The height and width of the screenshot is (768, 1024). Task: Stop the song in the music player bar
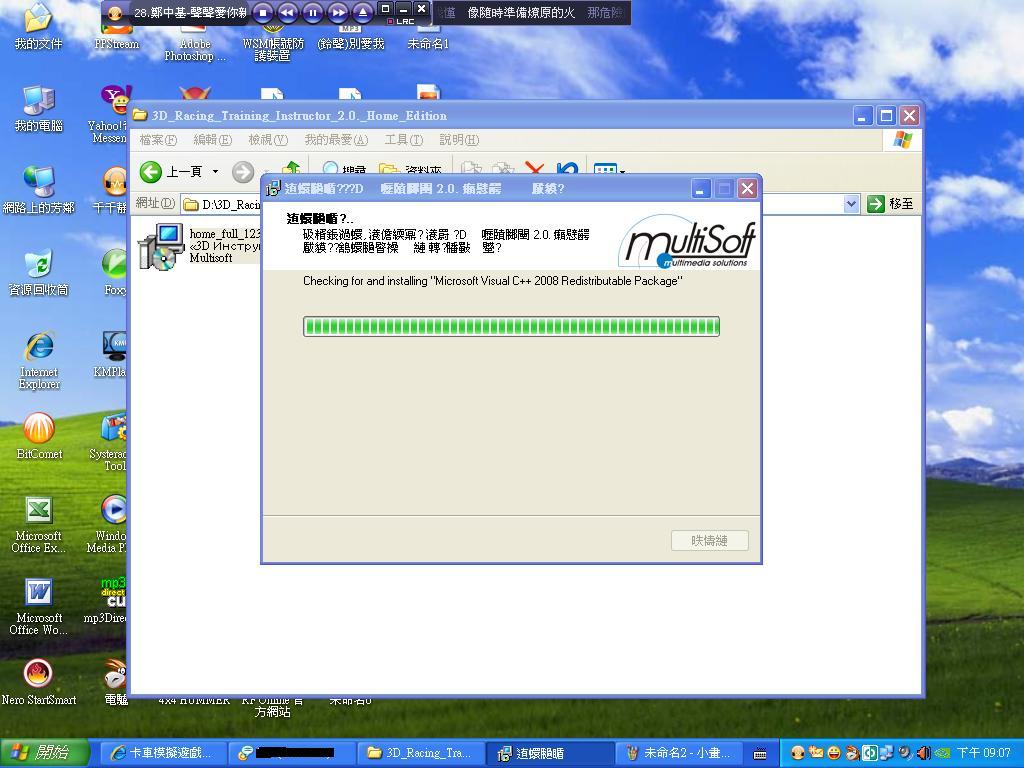(x=263, y=13)
